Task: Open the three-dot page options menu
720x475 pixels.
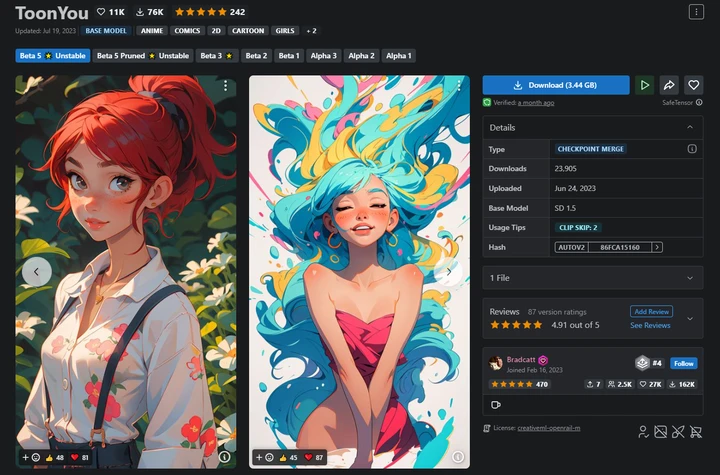Action: [x=696, y=12]
